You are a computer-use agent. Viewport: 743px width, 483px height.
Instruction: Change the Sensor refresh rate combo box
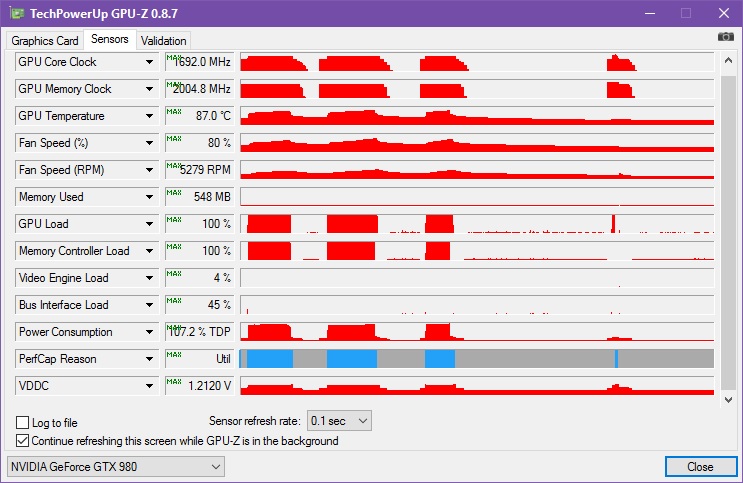(339, 421)
